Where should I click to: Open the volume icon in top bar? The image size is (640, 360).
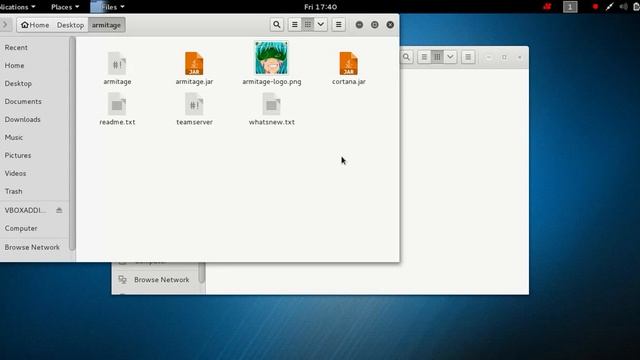pyautogui.click(x=623, y=7)
